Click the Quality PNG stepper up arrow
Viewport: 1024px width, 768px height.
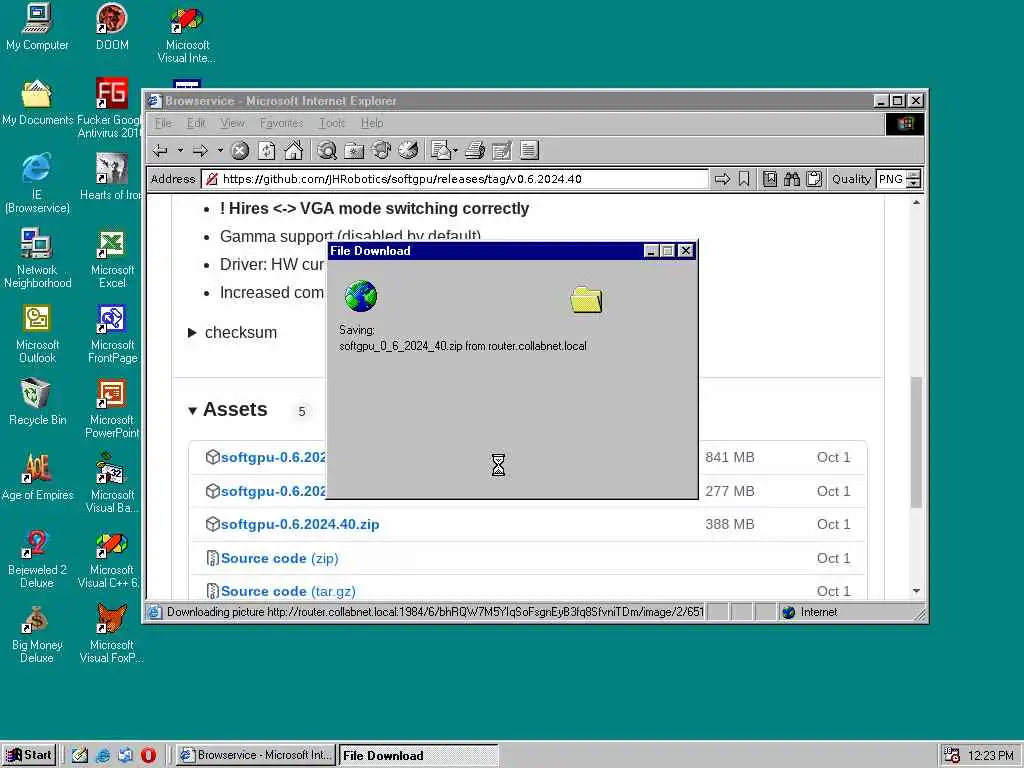click(x=914, y=174)
